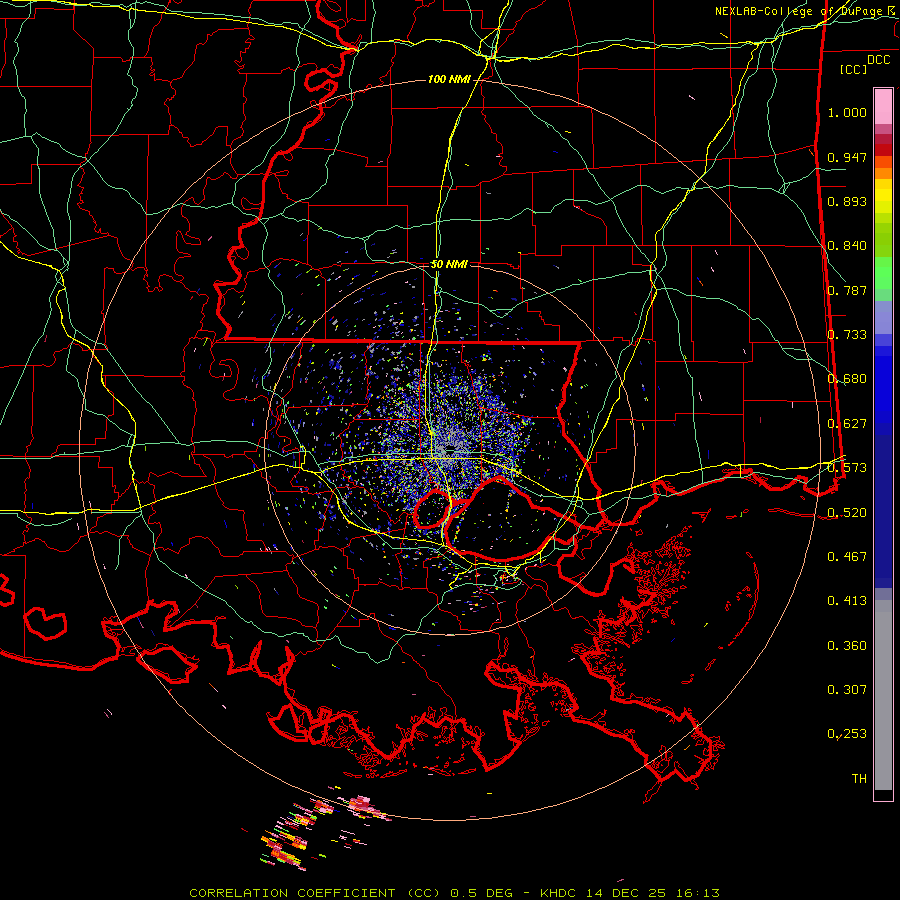Click the KHDC station identifier in caption
Image resolution: width=900 pixels, height=900 pixels.
(x=559, y=893)
